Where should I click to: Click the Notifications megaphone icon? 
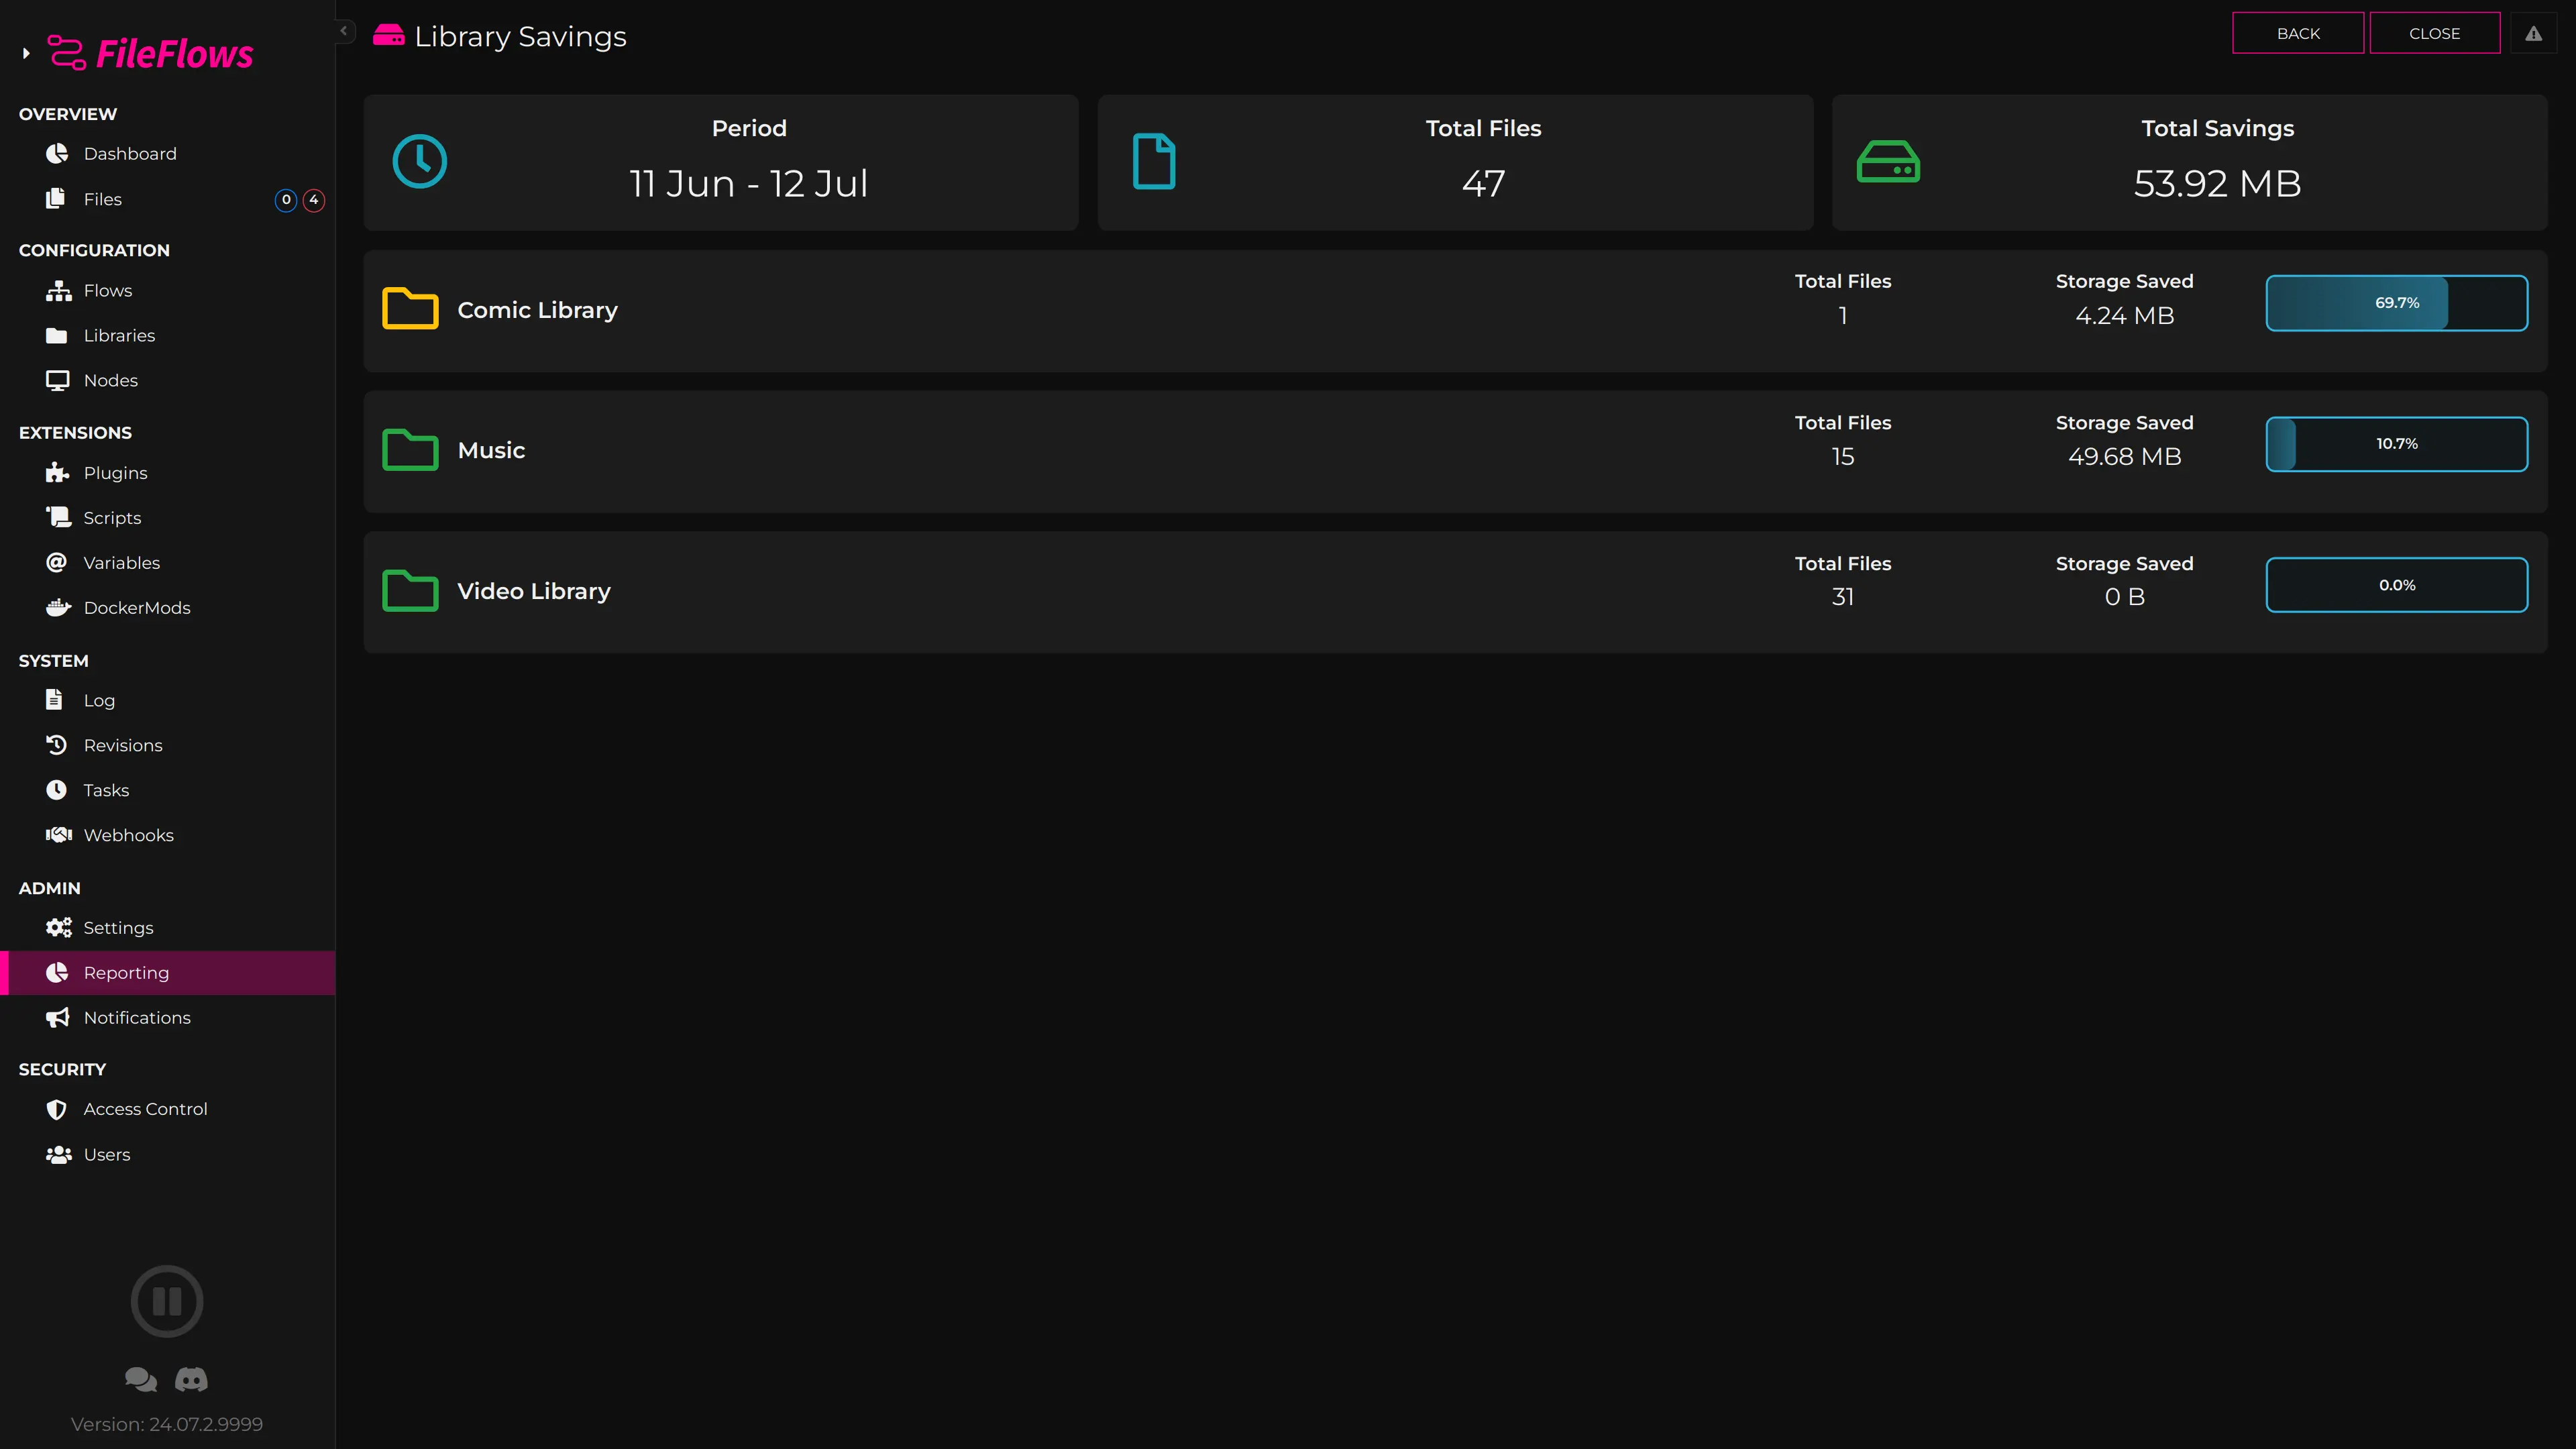click(x=57, y=1017)
